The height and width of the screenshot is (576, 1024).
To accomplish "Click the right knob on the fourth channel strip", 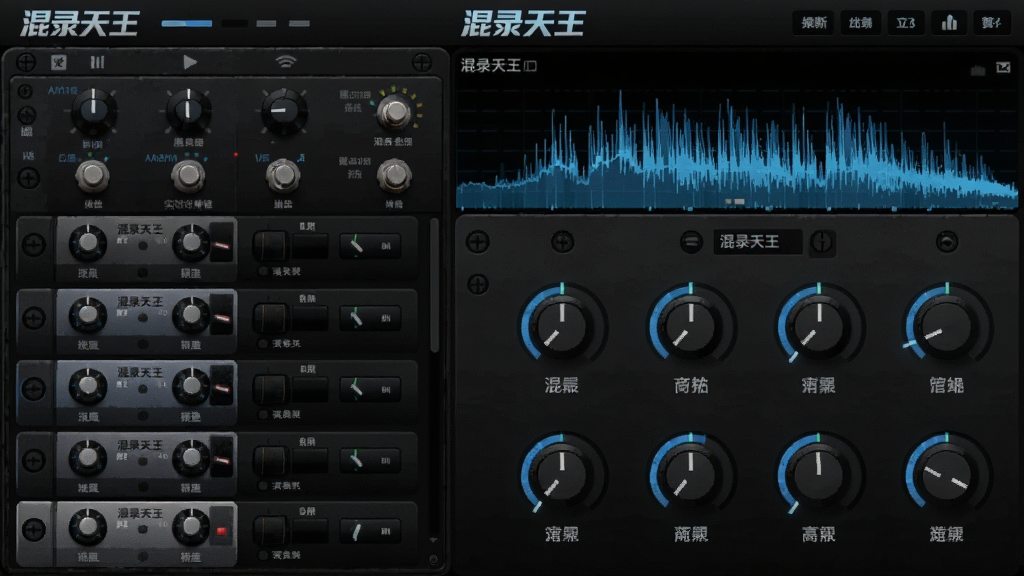I will [191, 458].
